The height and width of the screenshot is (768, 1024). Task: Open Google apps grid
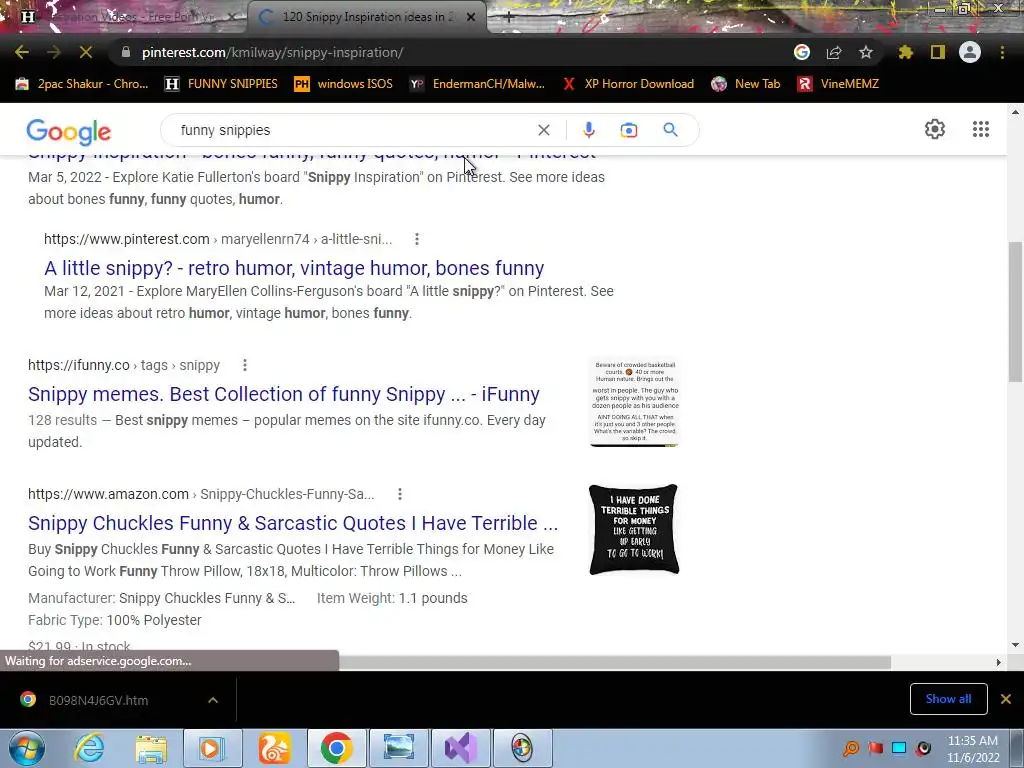[980, 129]
